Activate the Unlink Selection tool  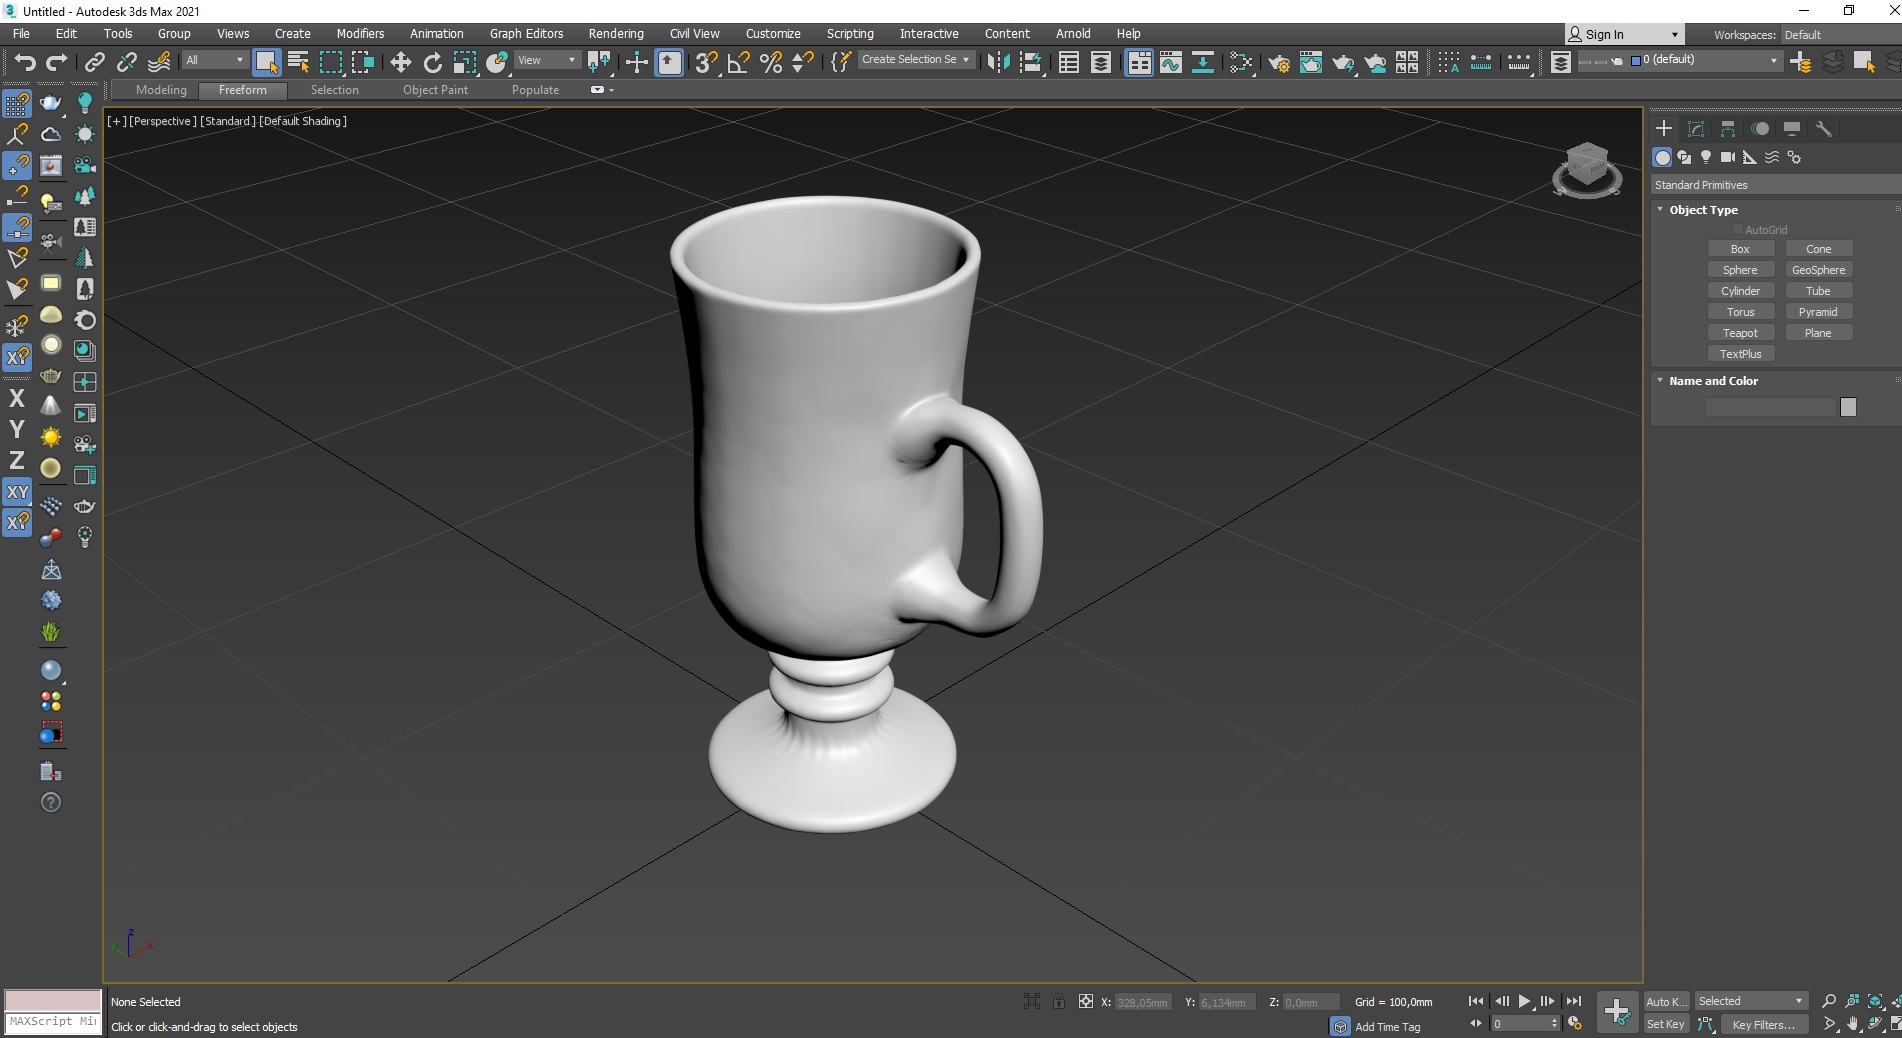coord(127,62)
